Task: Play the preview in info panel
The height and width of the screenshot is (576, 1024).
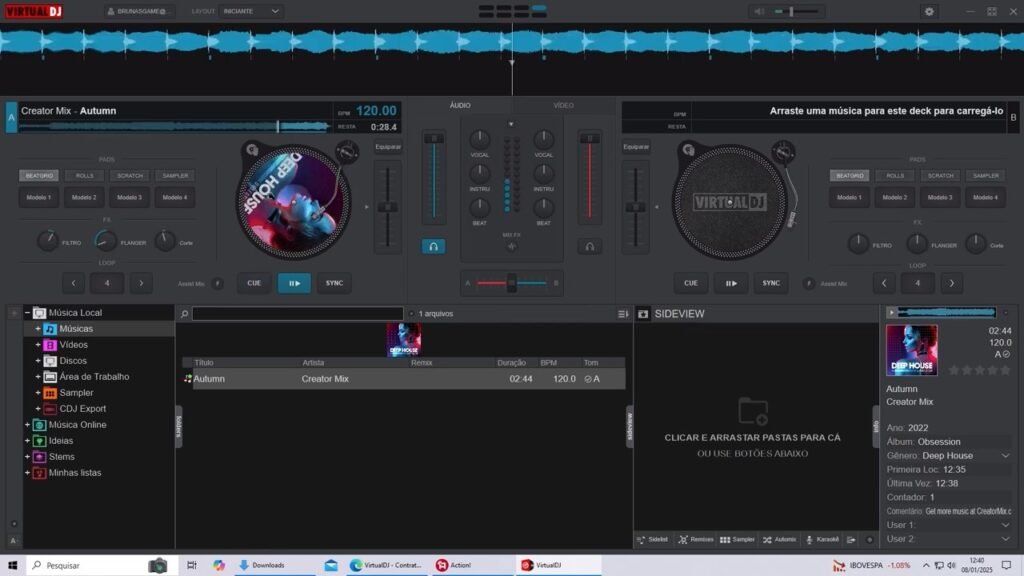Action: [x=891, y=313]
